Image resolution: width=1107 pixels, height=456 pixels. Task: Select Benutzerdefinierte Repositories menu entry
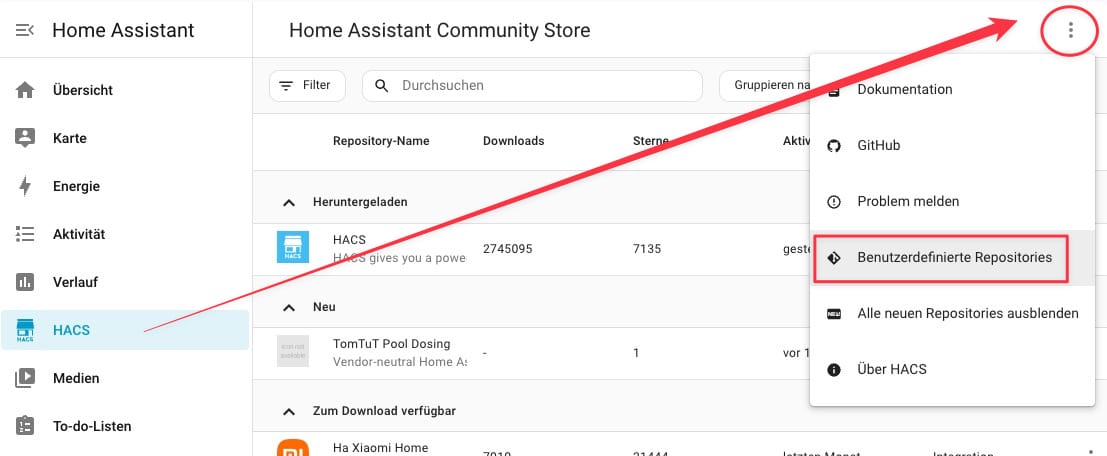pos(953,257)
